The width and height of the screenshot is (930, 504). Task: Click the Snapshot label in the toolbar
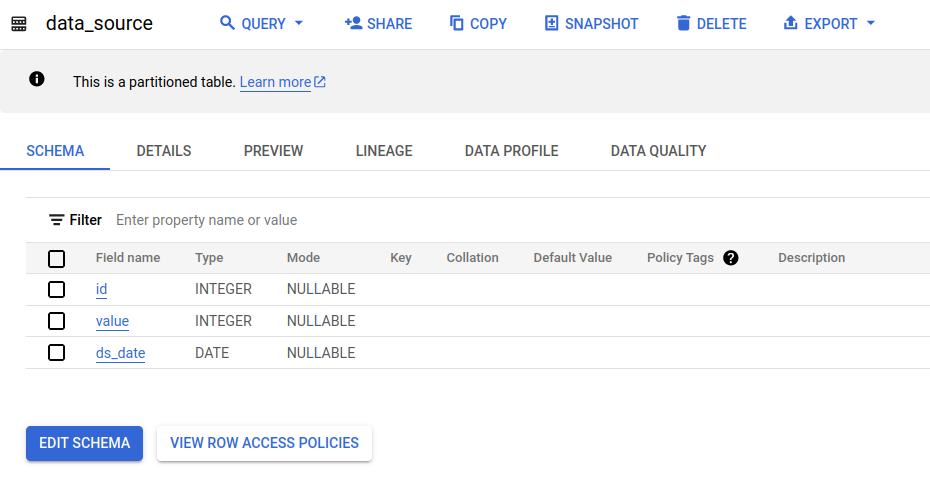coord(601,24)
